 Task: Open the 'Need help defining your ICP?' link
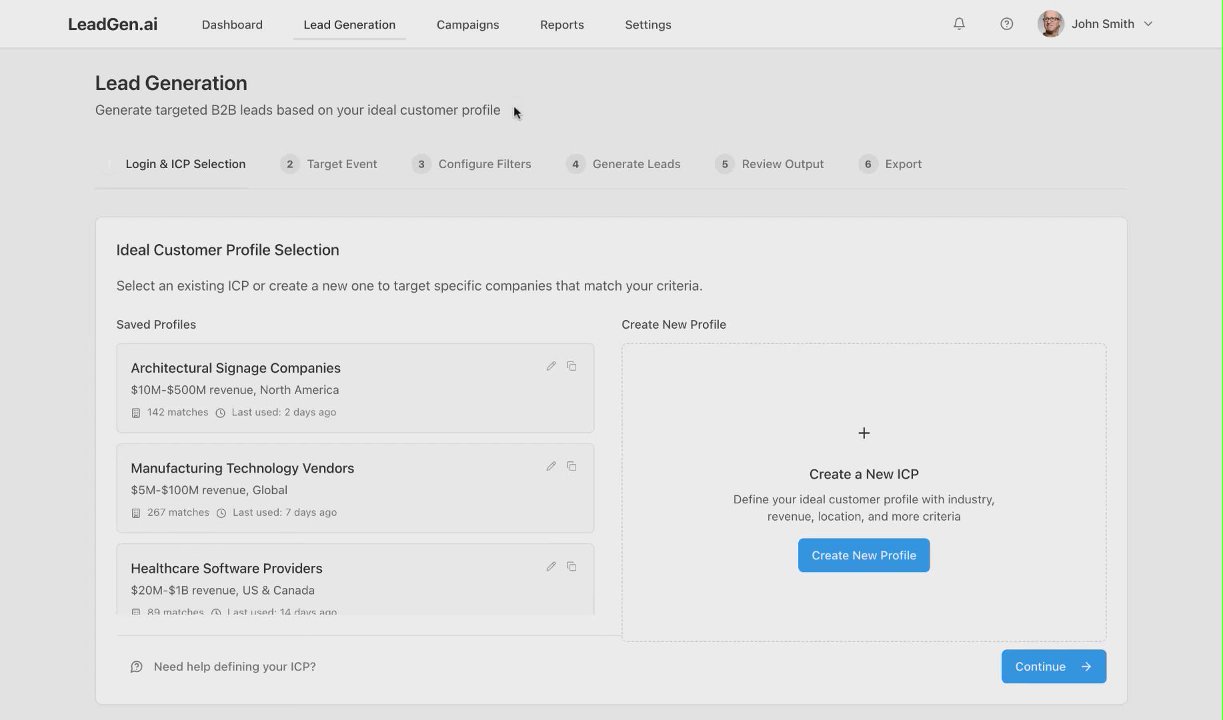click(234, 667)
